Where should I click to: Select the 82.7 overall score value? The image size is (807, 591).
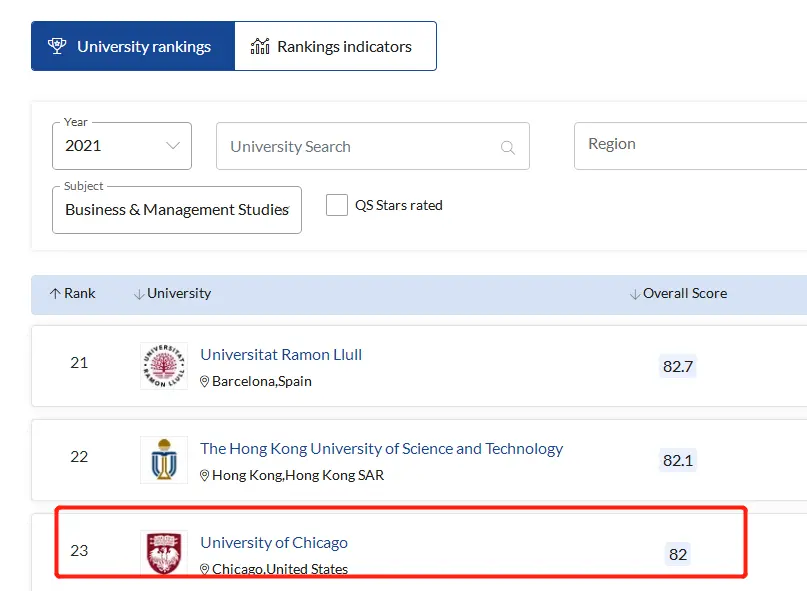[x=678, y=367]
